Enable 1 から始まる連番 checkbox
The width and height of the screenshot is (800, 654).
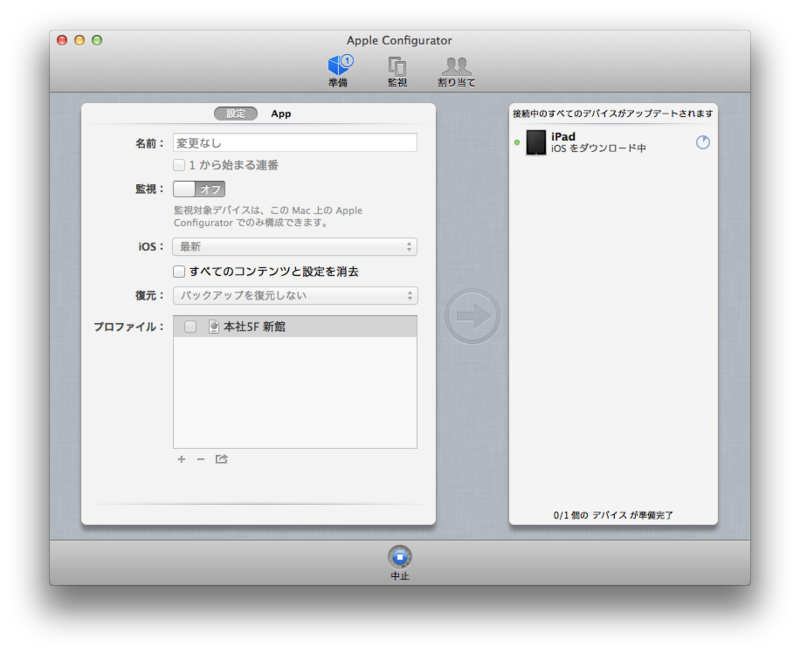point(179,165)
